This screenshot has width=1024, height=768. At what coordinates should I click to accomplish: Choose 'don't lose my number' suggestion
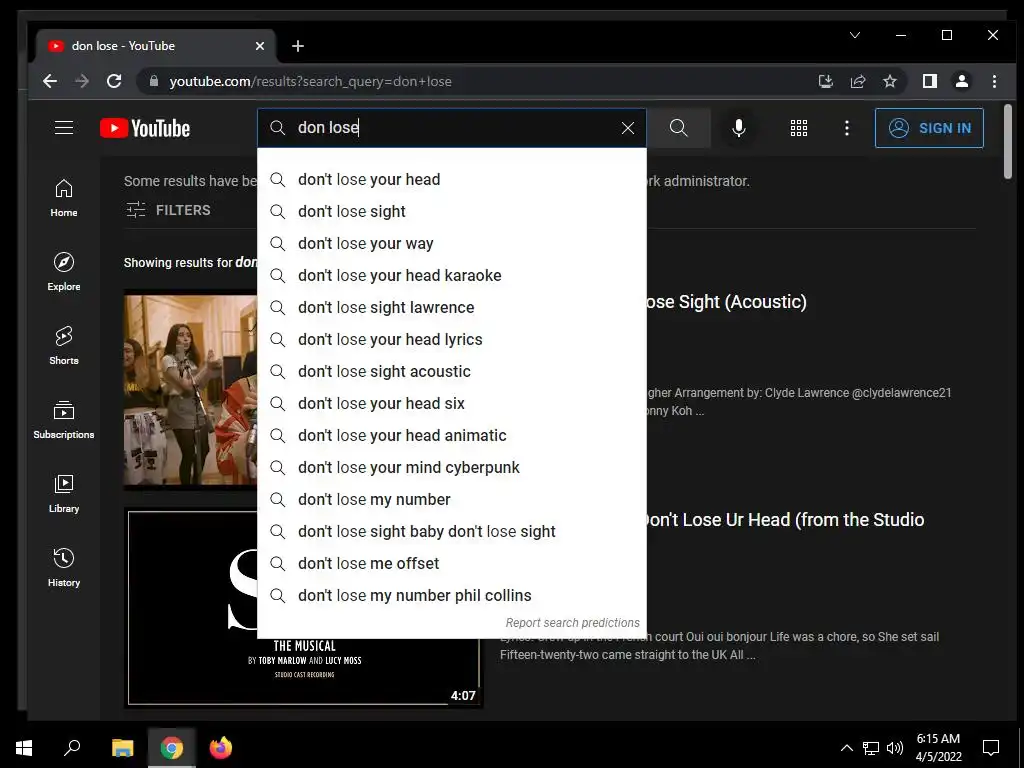point(452,500)
